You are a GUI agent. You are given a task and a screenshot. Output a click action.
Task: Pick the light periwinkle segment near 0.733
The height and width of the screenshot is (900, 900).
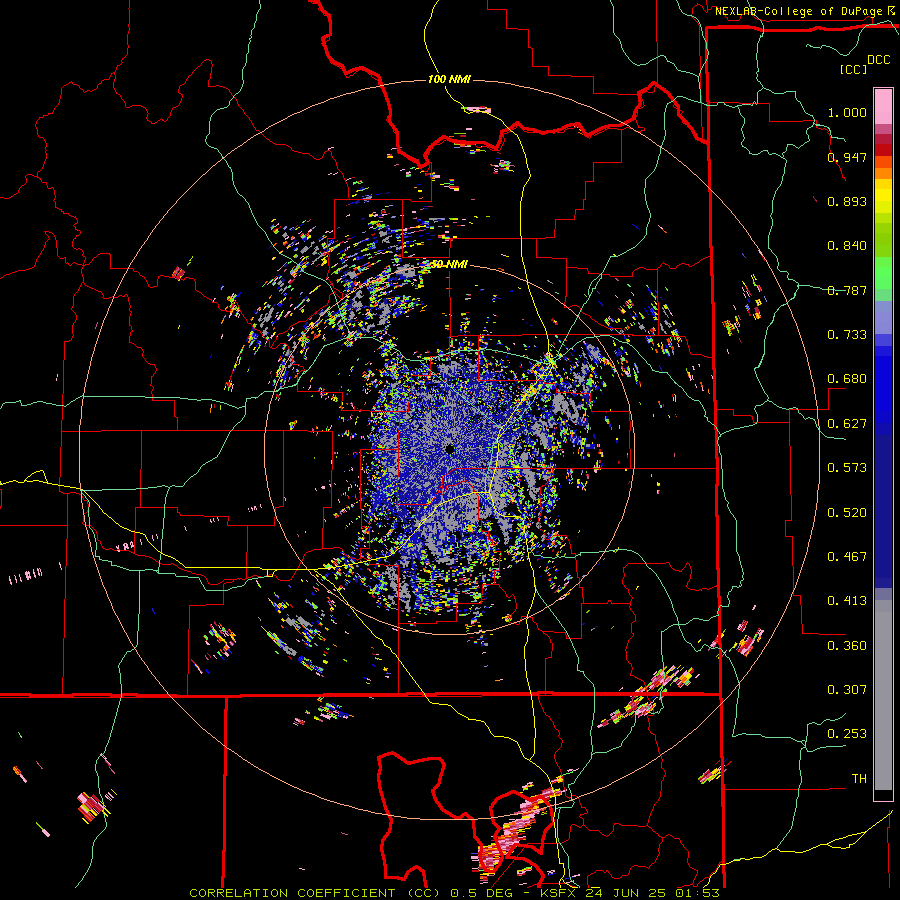point(883,317)
